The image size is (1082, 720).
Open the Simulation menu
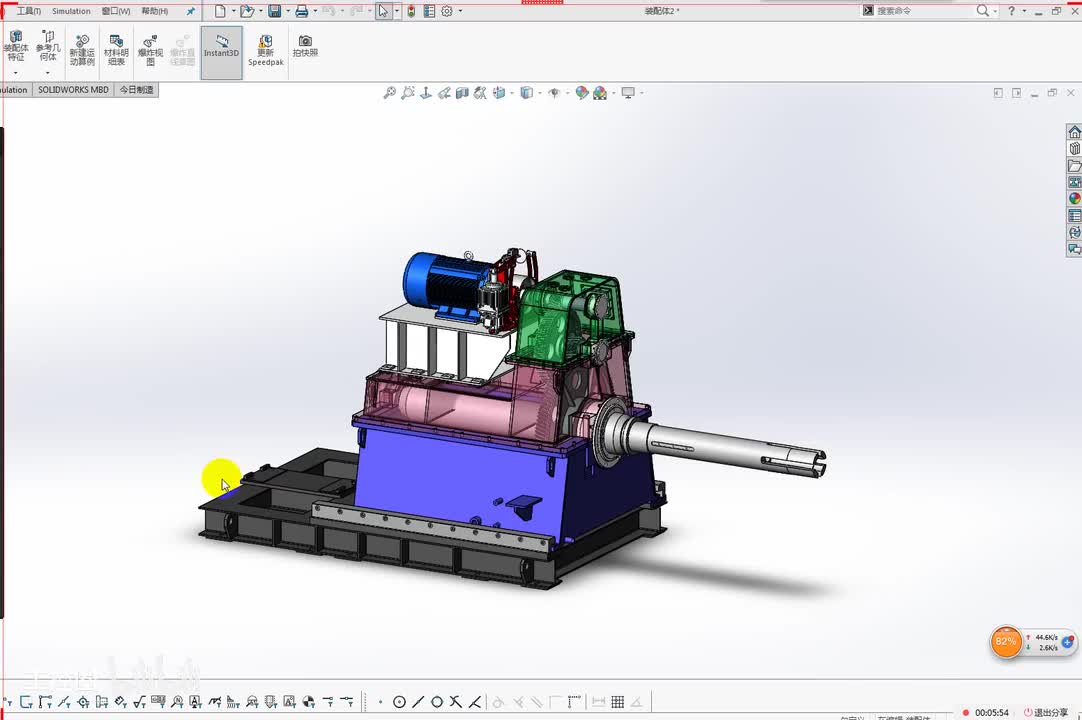[x=71, y=11]
